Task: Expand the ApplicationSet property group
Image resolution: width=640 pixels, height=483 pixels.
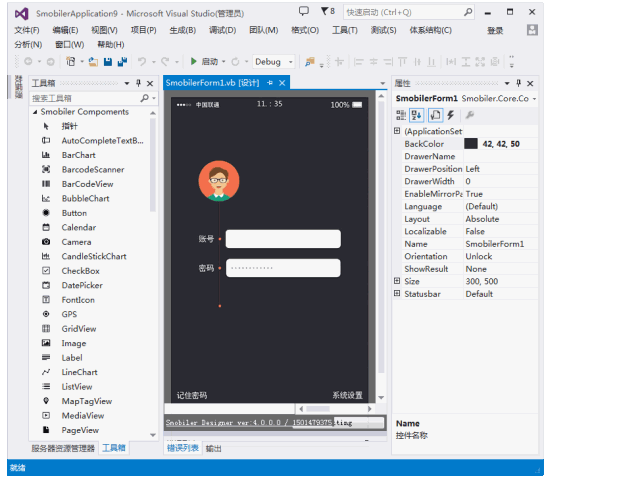Action: tap(397, 131)
